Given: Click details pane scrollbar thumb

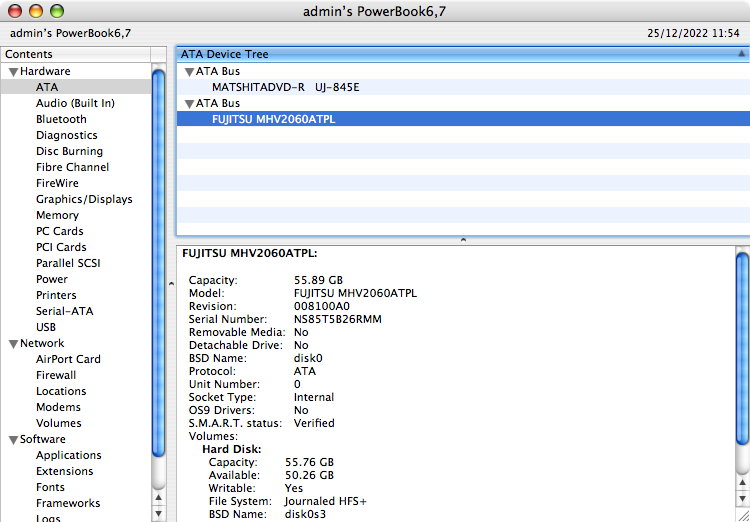Looking at the screenshot, I should point(742,348).
